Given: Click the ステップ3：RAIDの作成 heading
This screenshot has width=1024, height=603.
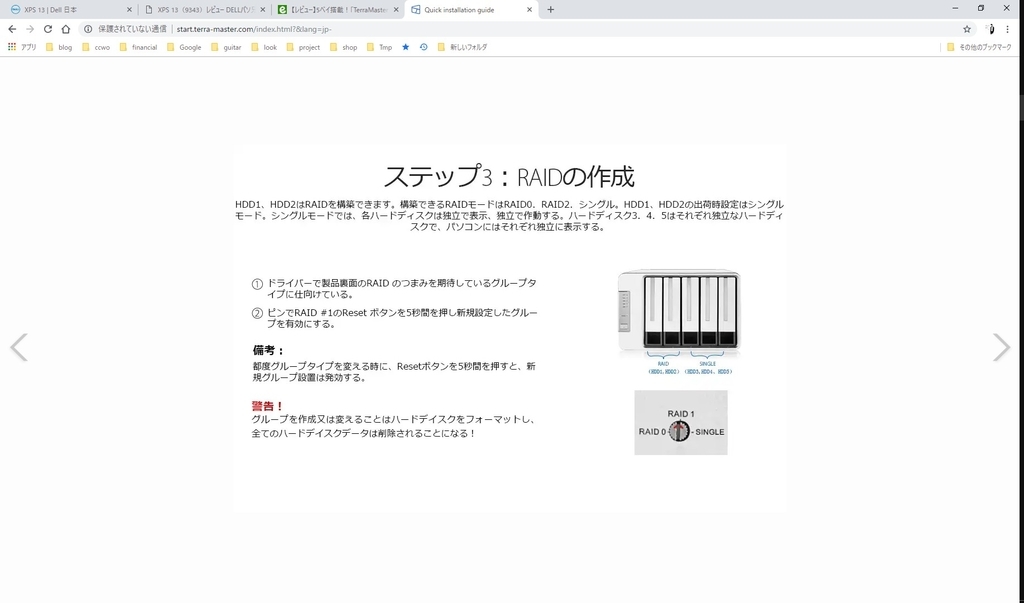Looking at the screenshot, I should point(509,176).
